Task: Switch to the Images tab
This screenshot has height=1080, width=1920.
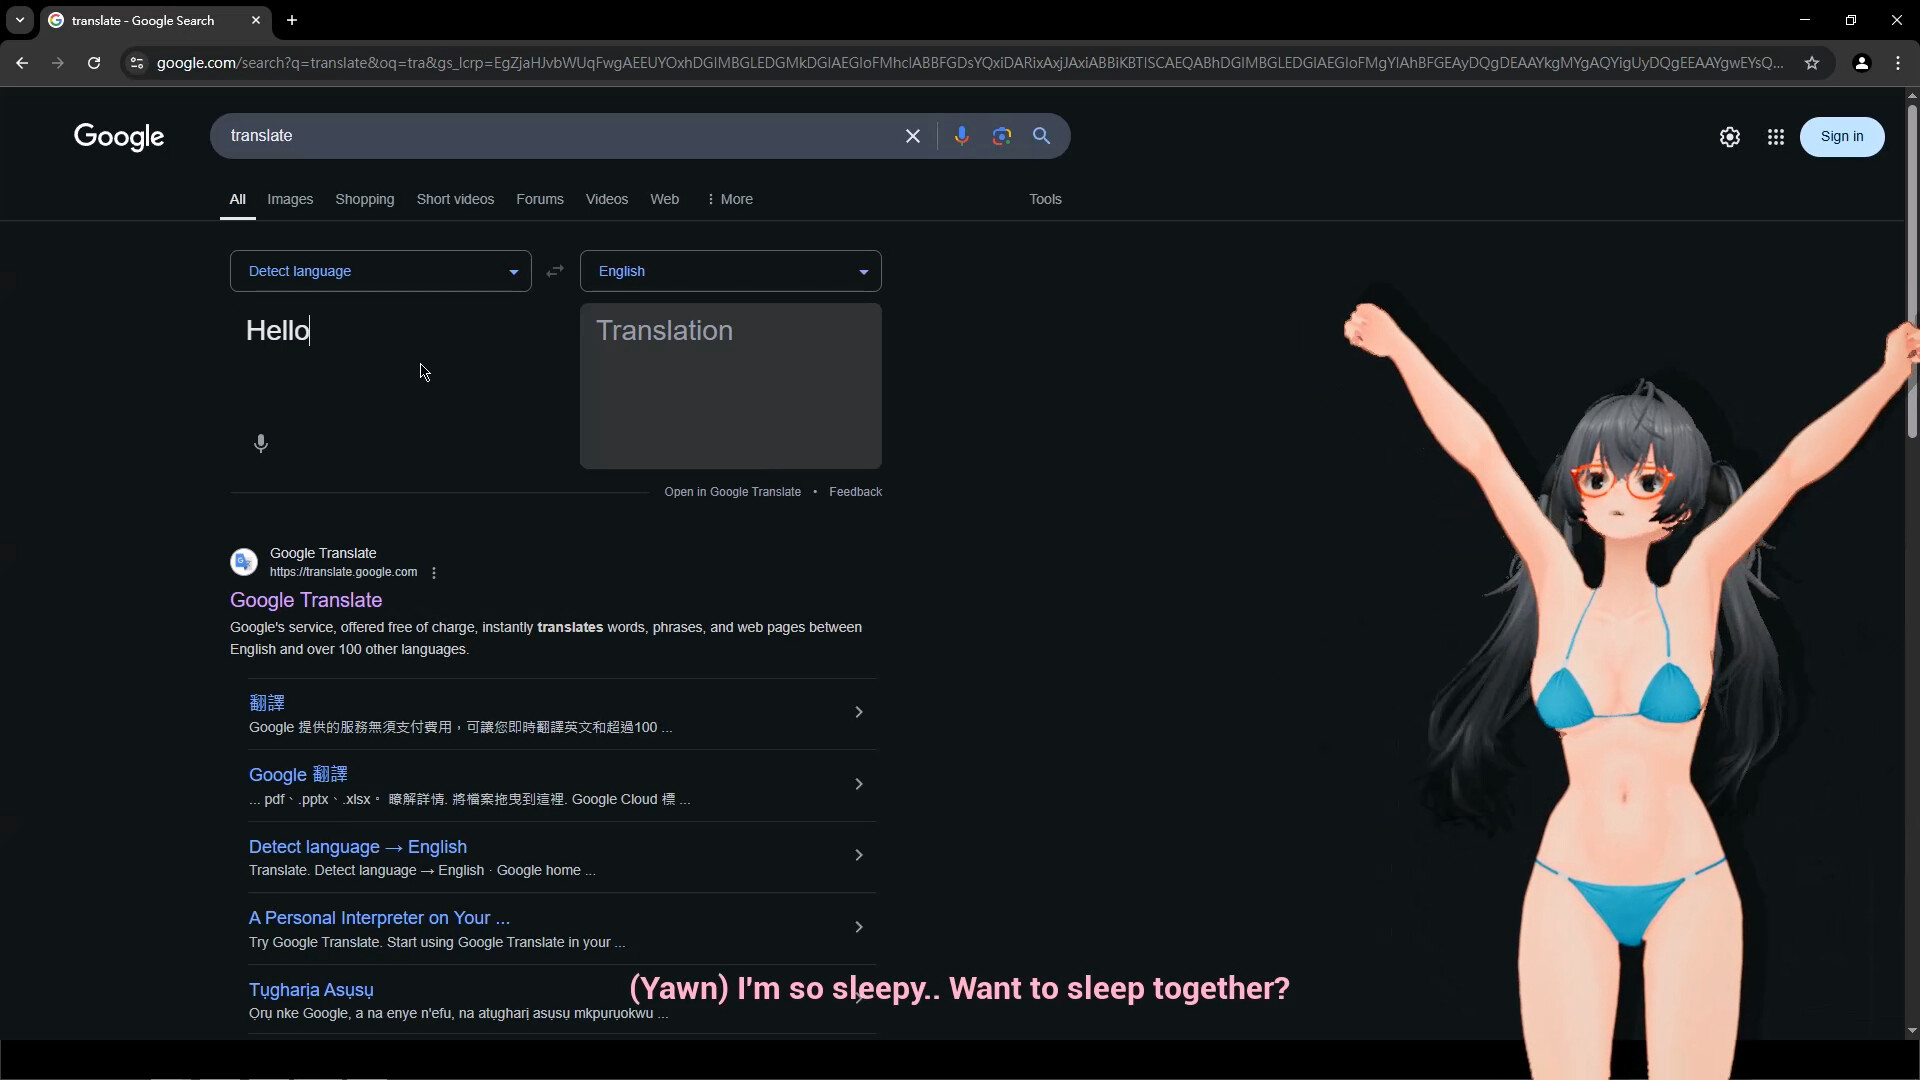Action: pyautogui.click(x=289, y=199)
